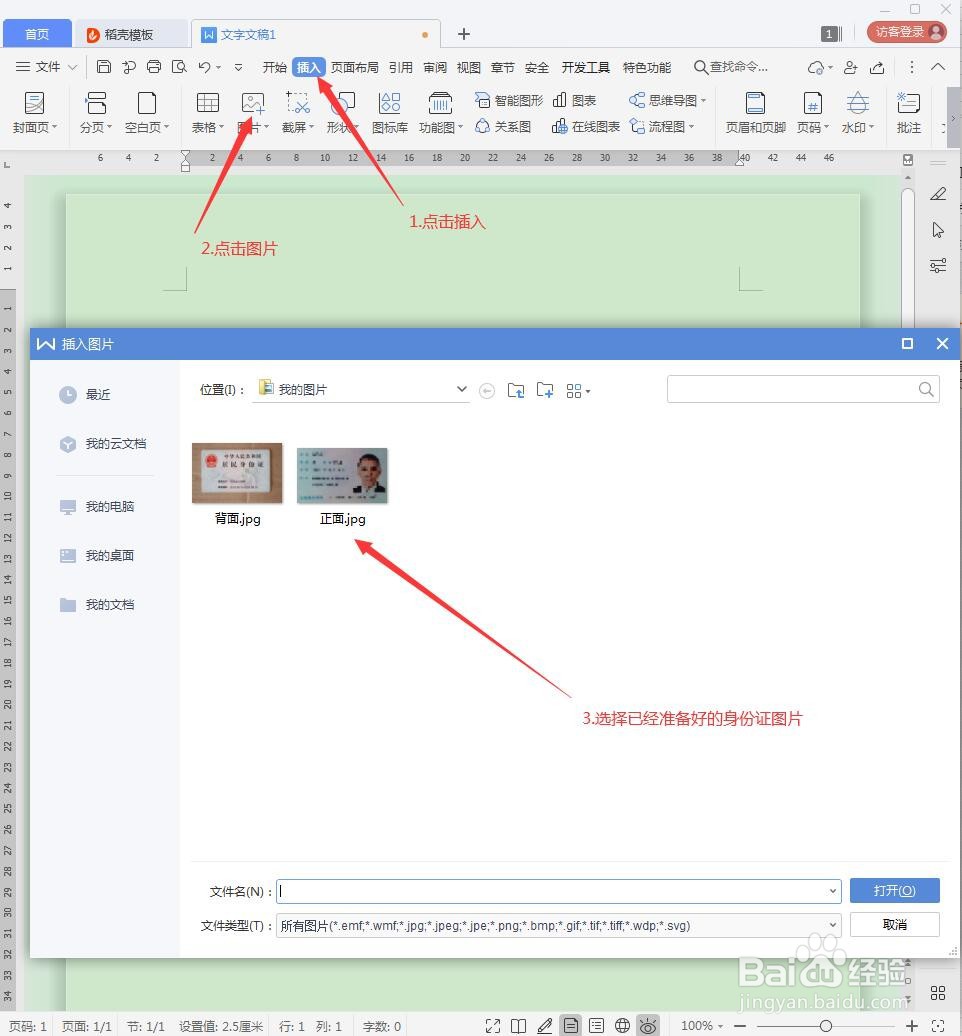Select the 正面.jpg ID photo thumbnail
The height and width of the screenshot is (1036, 962).
click(341, 474)
